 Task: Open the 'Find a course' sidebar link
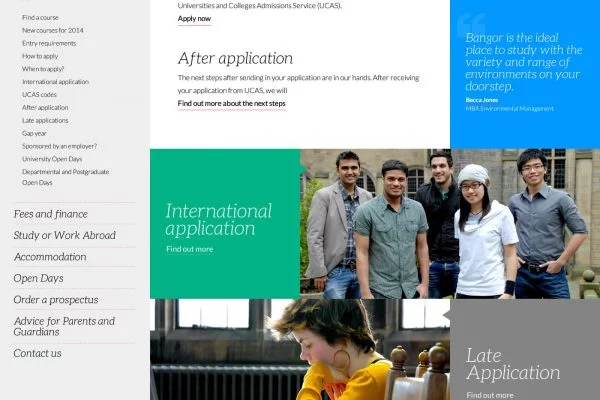41,17
